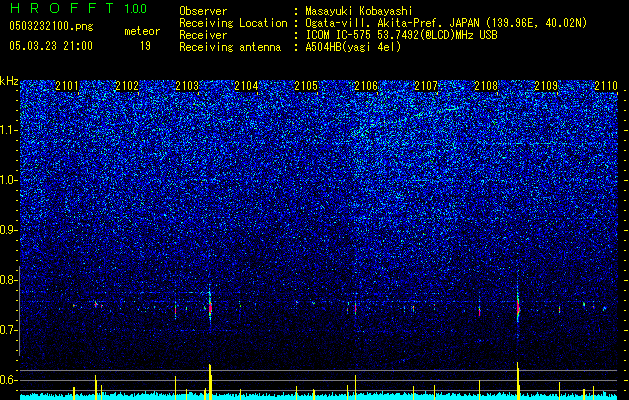Click the A504HB(yagi 4el) antenna text
The height and width of the screenshot is (400, 629).
pos(353,47)
